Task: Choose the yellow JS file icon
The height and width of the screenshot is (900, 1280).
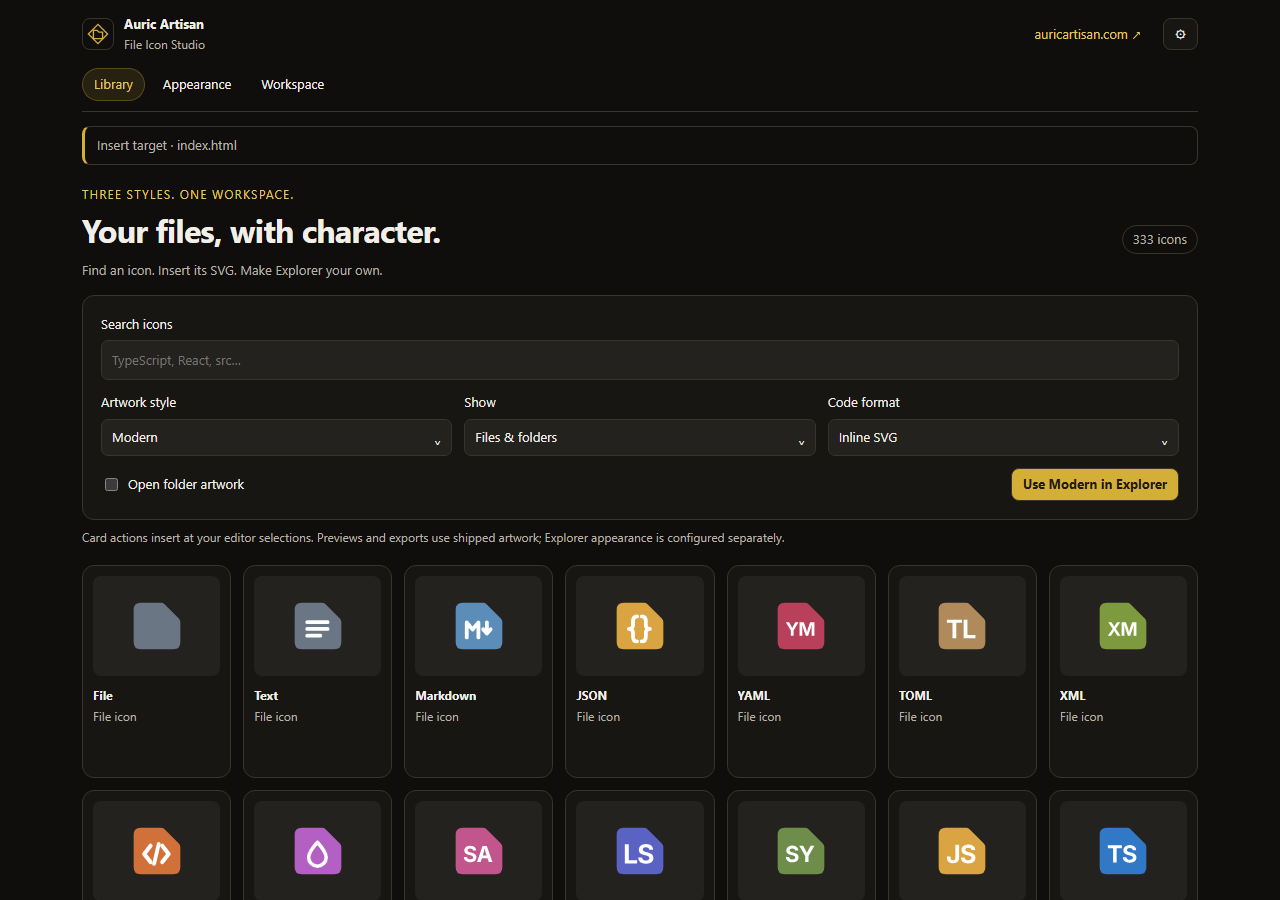Action: pyautogui.click(x=962, y=851)
